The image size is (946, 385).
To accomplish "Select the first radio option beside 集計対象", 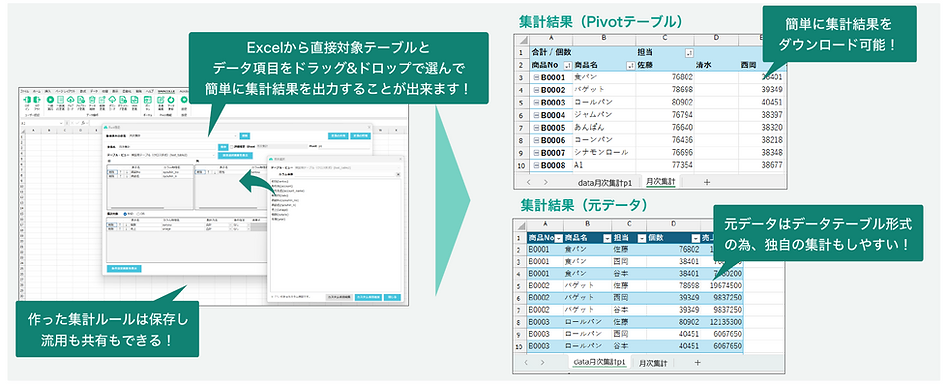I will point(124,214).
